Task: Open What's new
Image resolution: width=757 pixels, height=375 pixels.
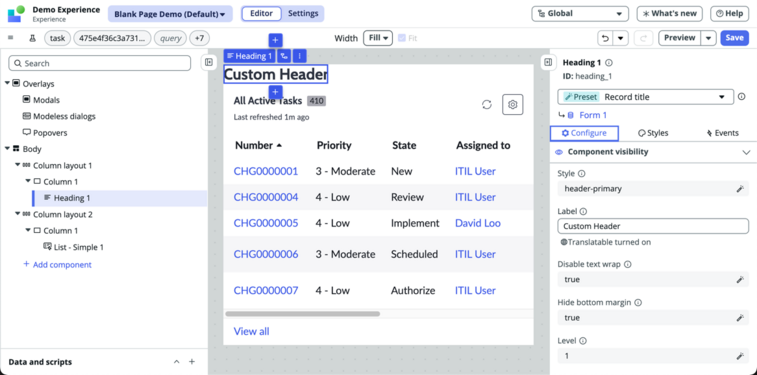Action: coord(669,14)
